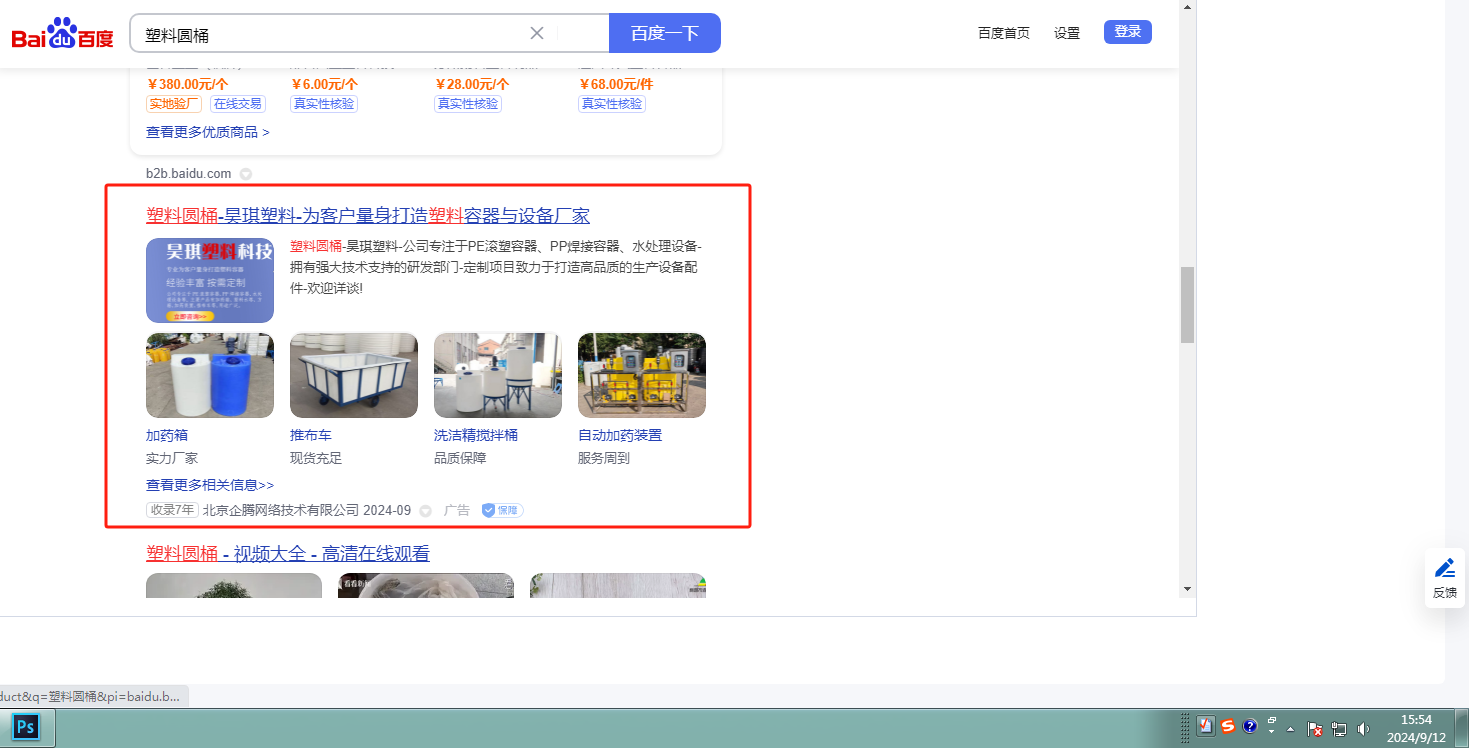
Task: Expand dropdown arrow after 2024-09
Action: (425, 511)
